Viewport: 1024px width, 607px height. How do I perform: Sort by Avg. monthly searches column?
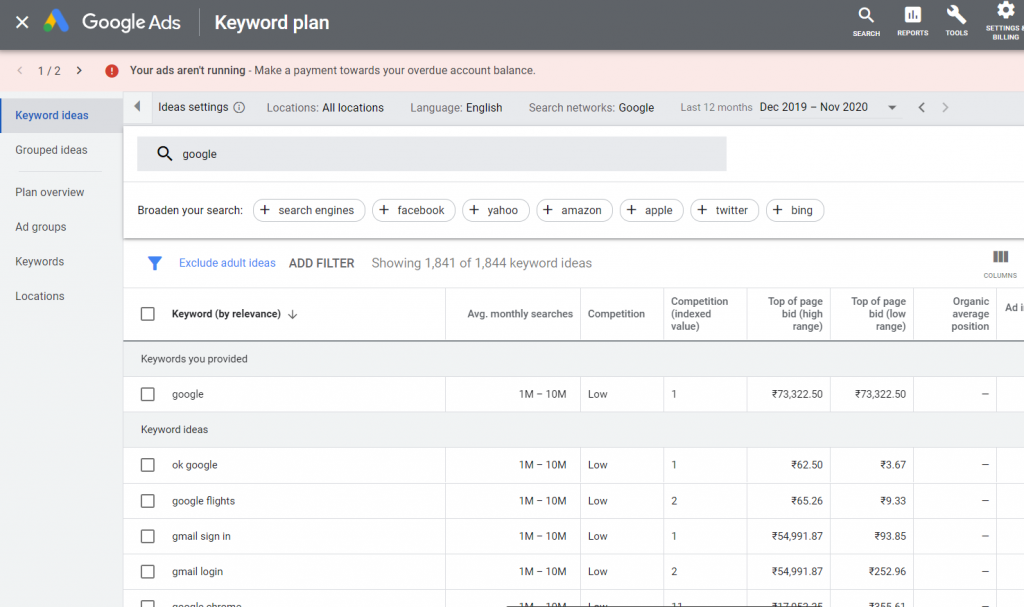pyautogui.click(x=520, y=314)
